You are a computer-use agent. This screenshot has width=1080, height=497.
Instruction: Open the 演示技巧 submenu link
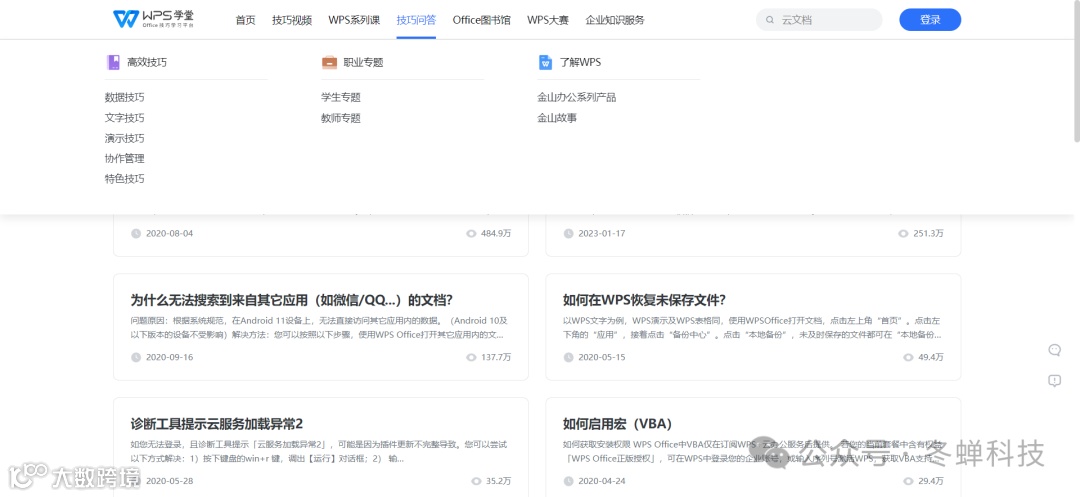(x=125, y=138)
